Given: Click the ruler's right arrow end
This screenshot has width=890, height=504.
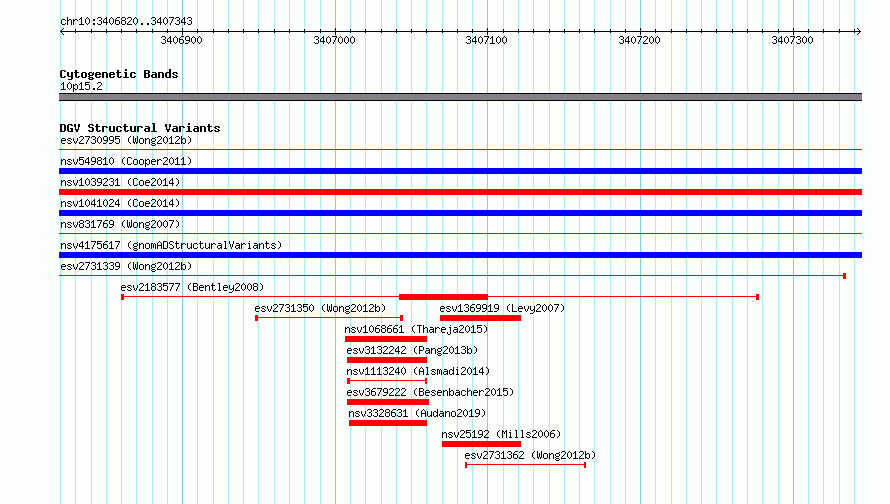Looking at the screenshot, I should point(858,31).
